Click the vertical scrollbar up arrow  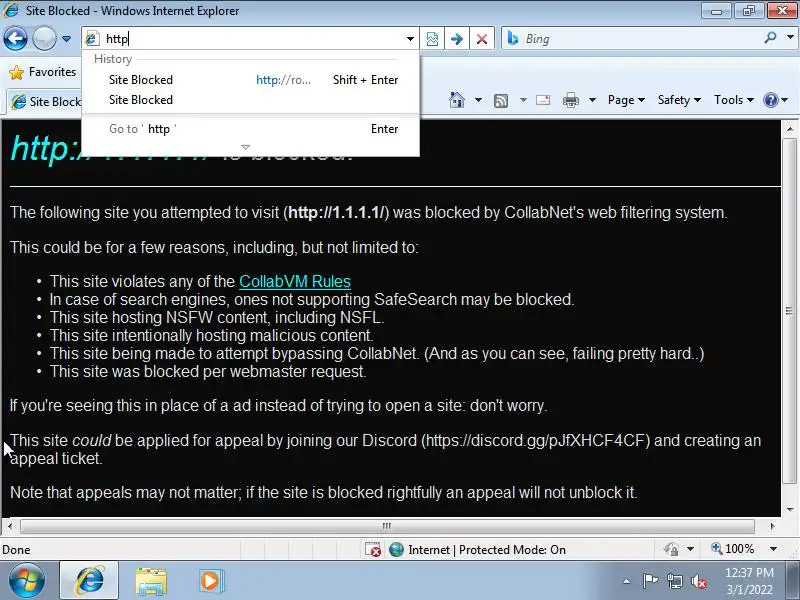click(x=790, y=128)
